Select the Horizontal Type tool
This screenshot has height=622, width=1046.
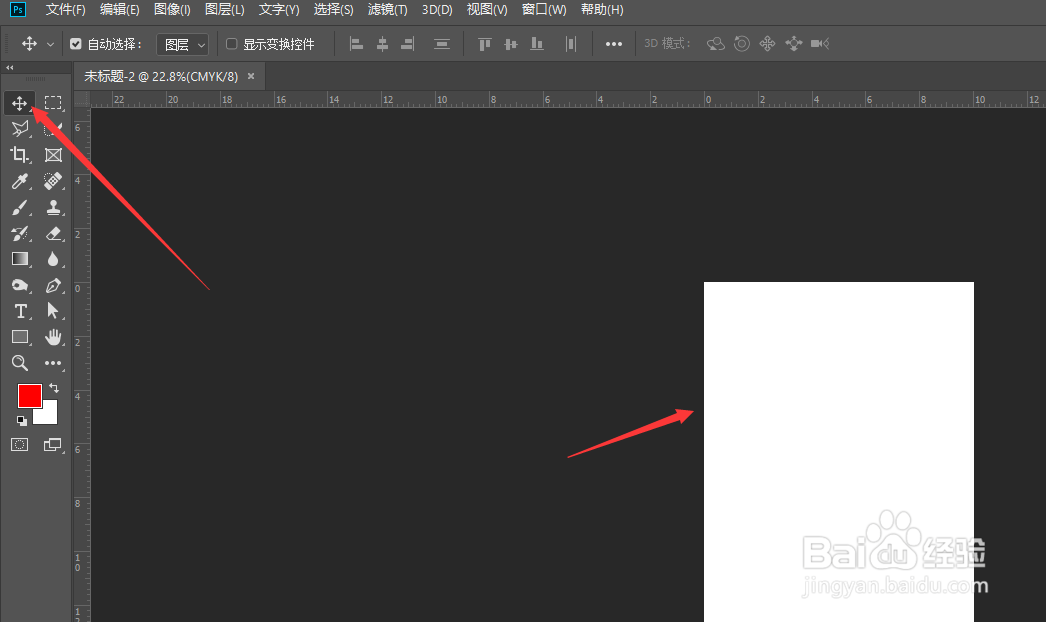tap(20, 311)
